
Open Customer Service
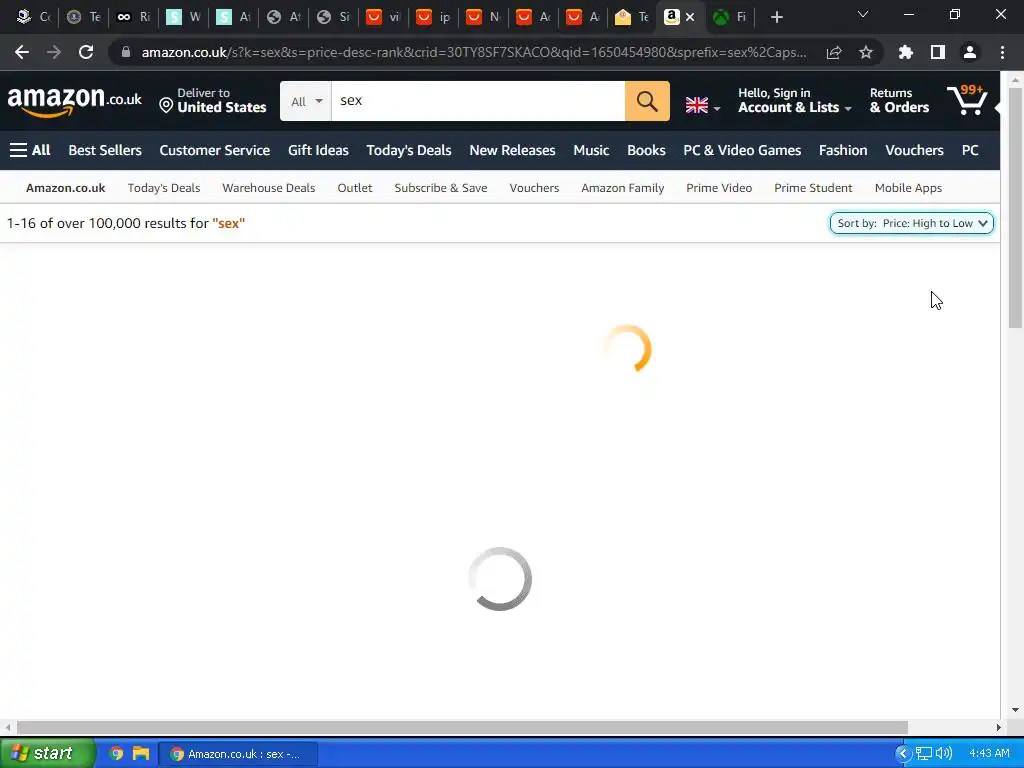(x=215, y=150)
